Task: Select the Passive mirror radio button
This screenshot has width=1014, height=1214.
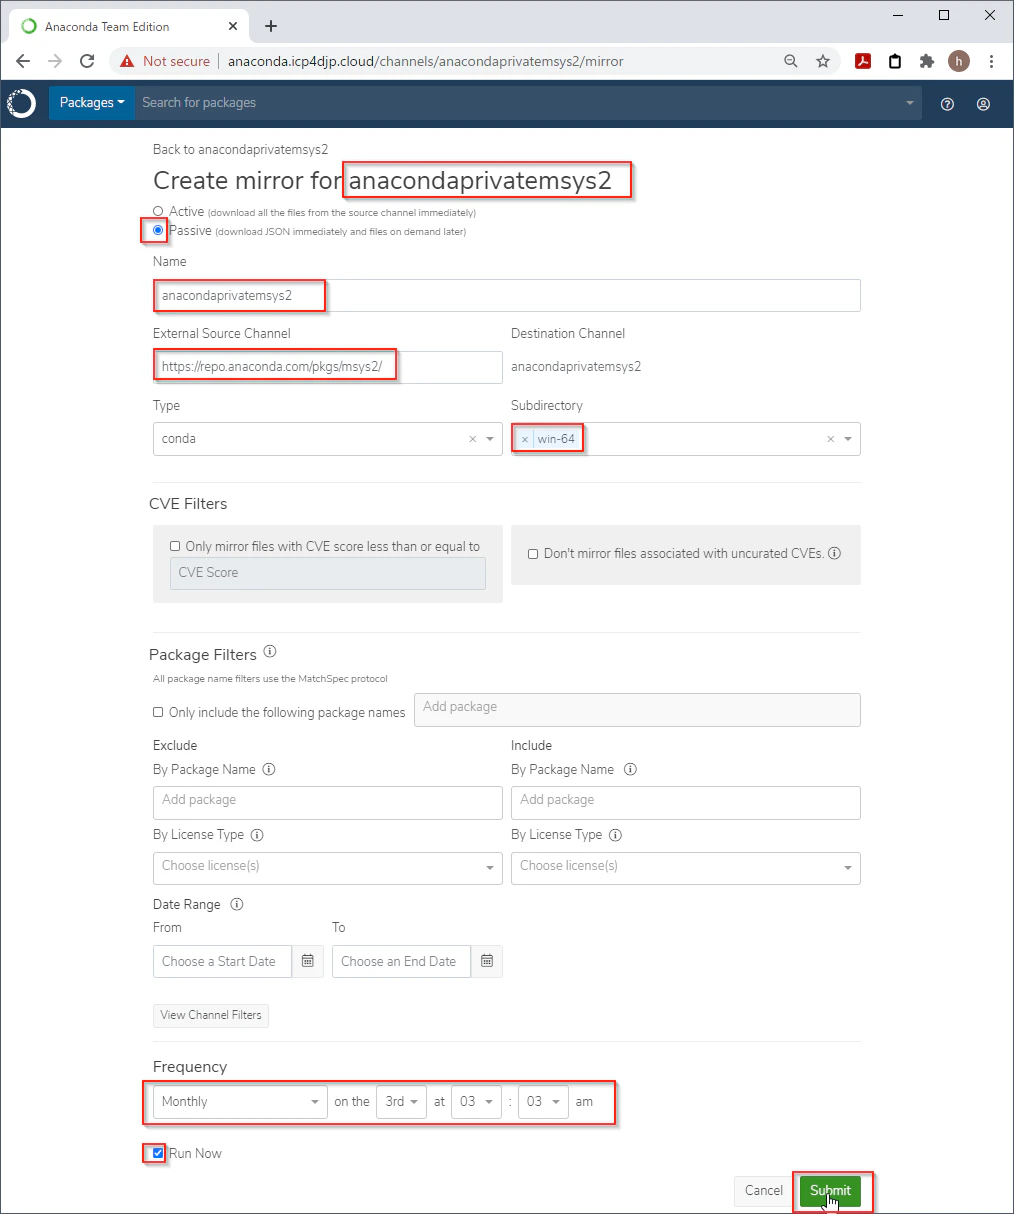Action: 158,230
